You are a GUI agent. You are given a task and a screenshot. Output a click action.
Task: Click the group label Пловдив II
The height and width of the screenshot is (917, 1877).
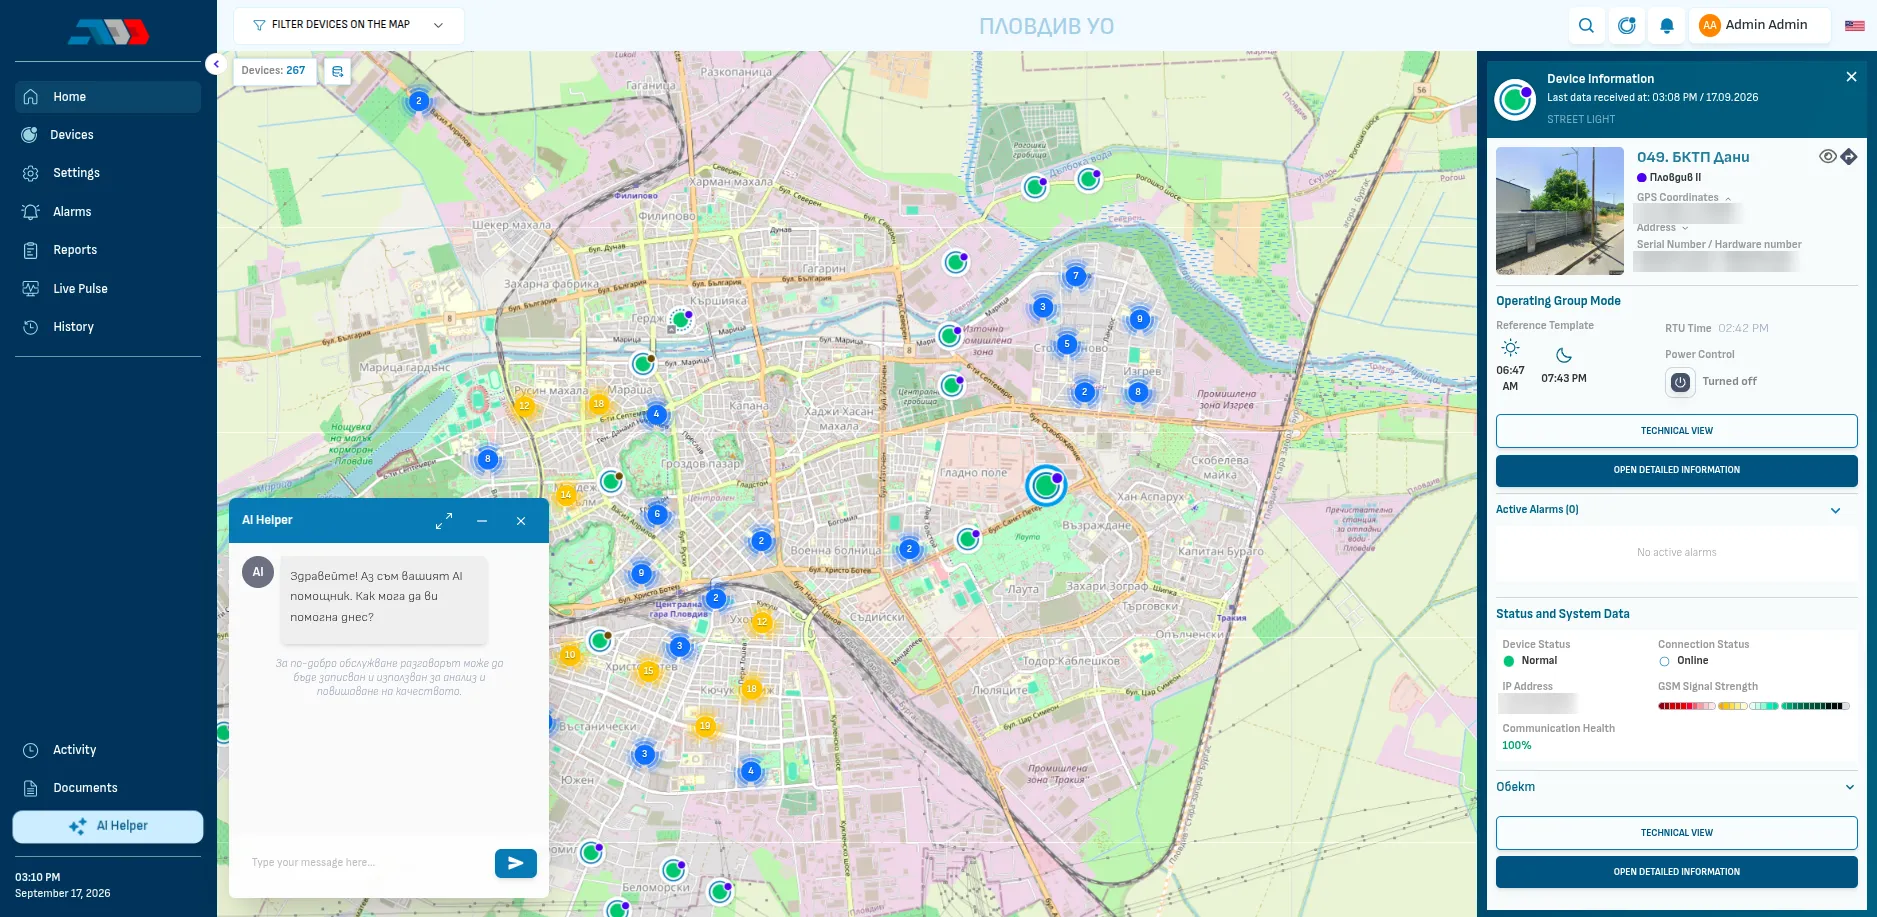[1675, 178]
